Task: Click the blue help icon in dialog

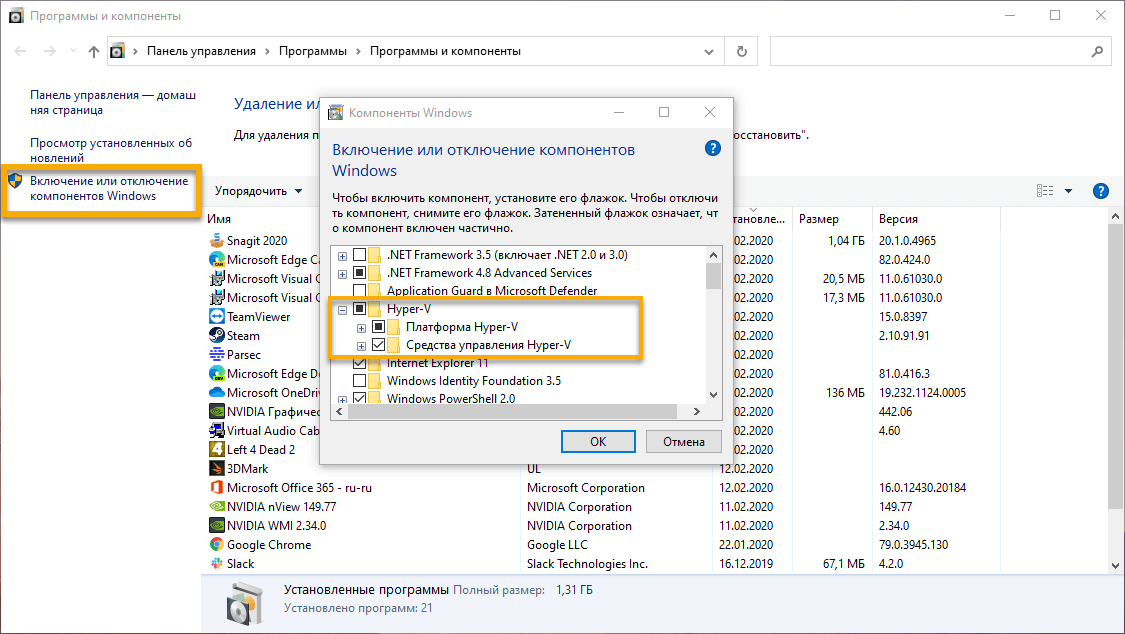Action: click(x=712, y=147)
